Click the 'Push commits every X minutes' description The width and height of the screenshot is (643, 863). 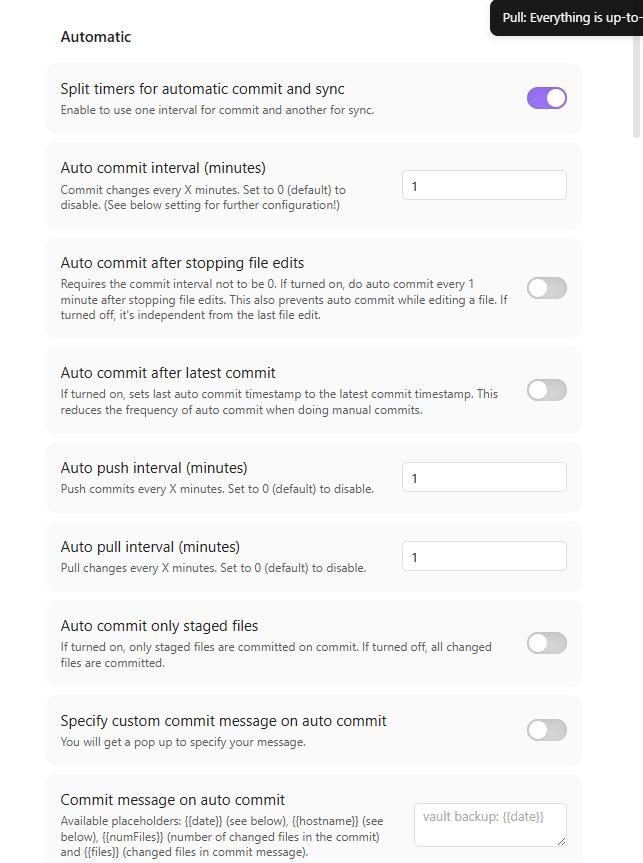pyautogui.click(x=217, y=489)
